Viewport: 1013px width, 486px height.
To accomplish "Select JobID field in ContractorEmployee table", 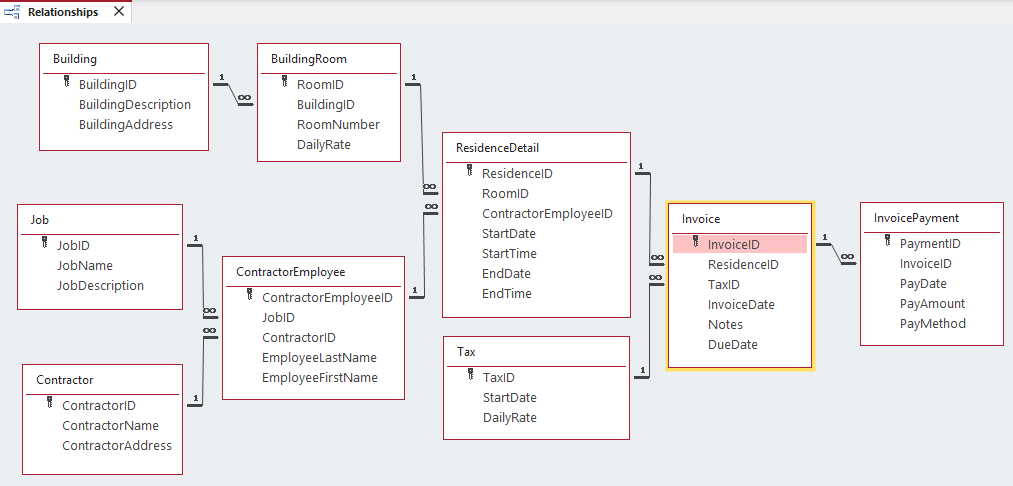I will tap(278, 318).
